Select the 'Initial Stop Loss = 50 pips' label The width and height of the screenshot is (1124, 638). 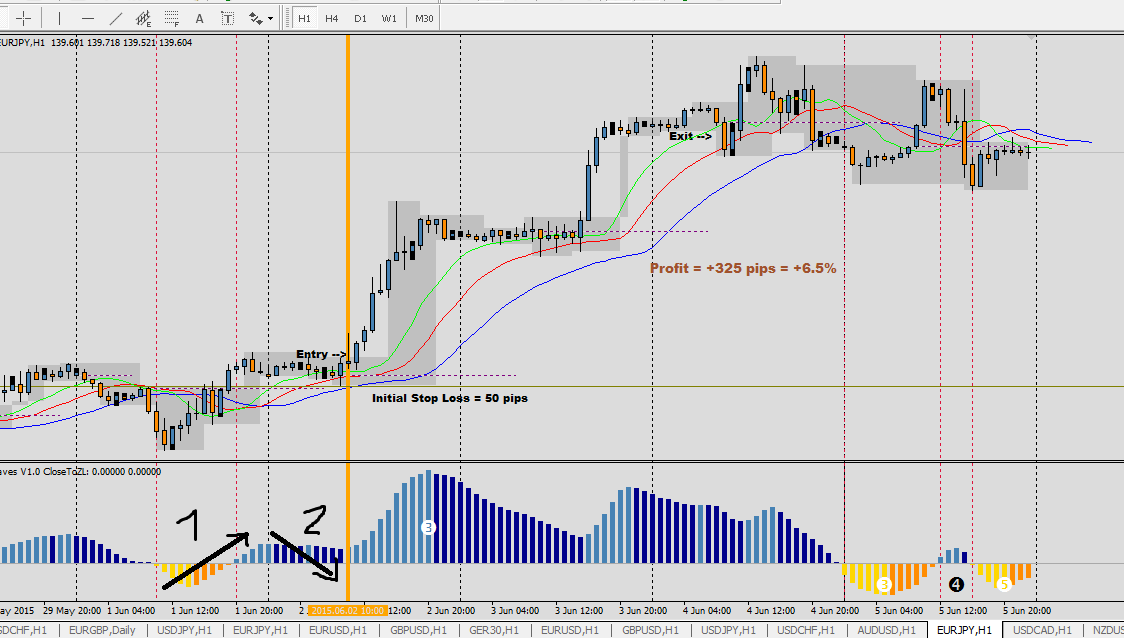[x=449, y=398]
